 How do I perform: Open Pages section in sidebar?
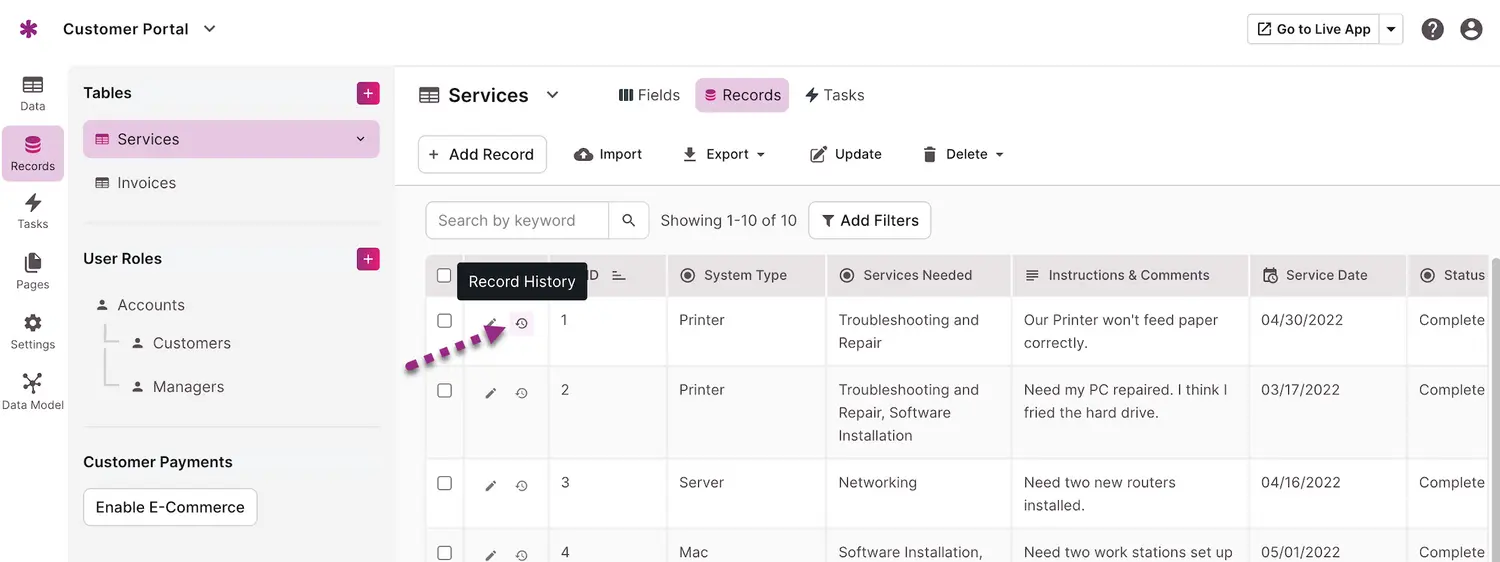(x=33, y=271)
